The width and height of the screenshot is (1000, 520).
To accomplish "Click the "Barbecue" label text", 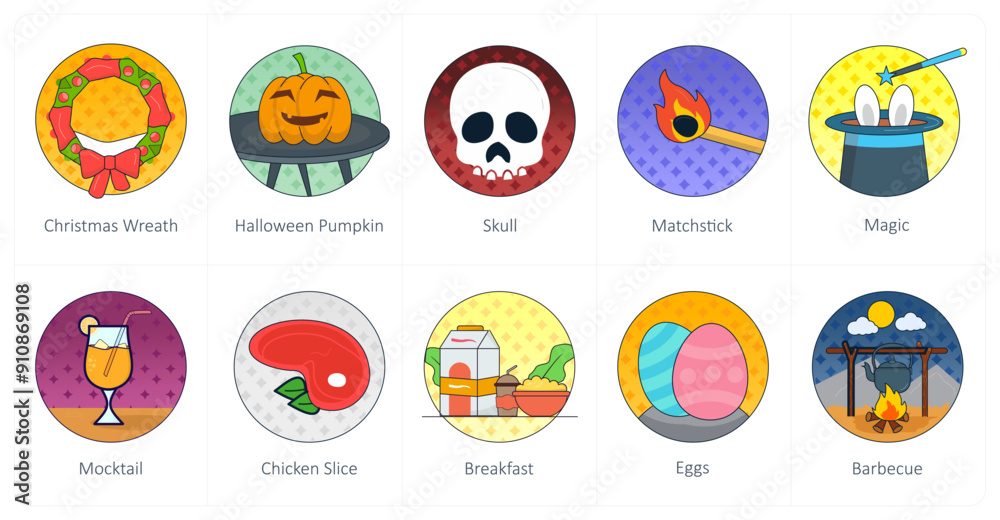I will [887, 468].
